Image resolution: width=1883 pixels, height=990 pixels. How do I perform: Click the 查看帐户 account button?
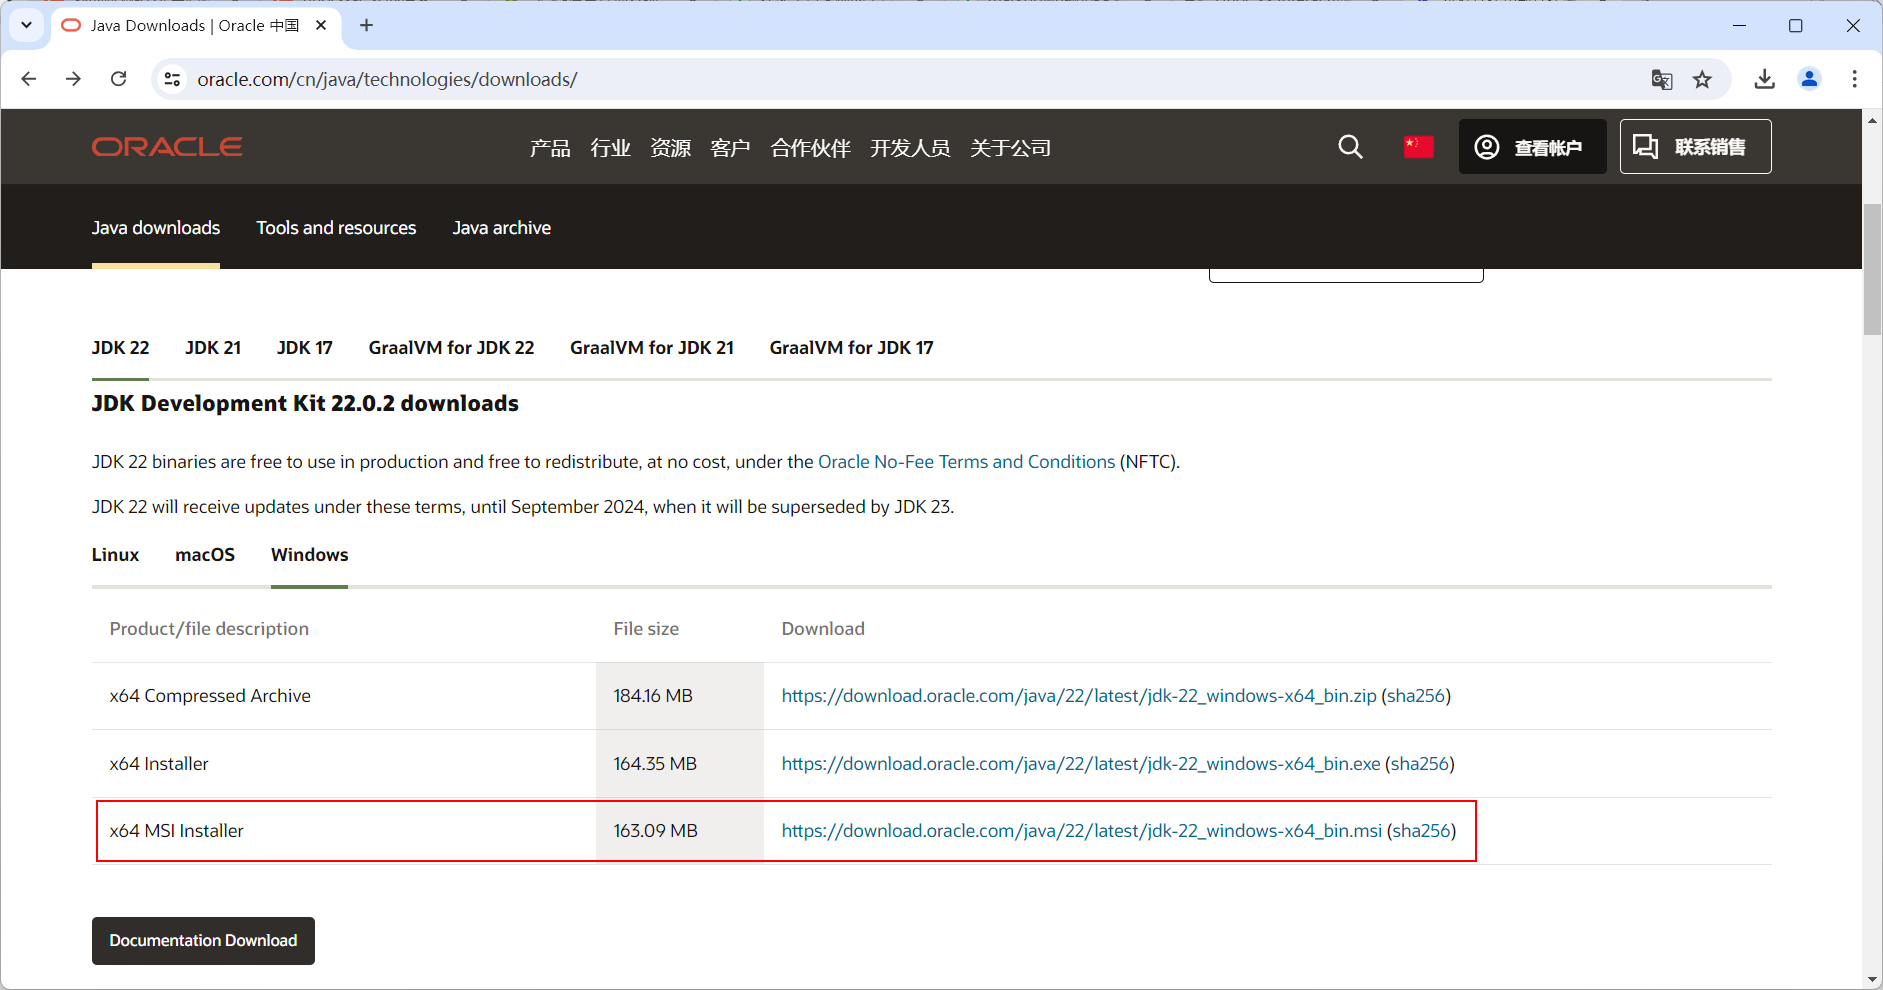click(x=1532, y=147)
